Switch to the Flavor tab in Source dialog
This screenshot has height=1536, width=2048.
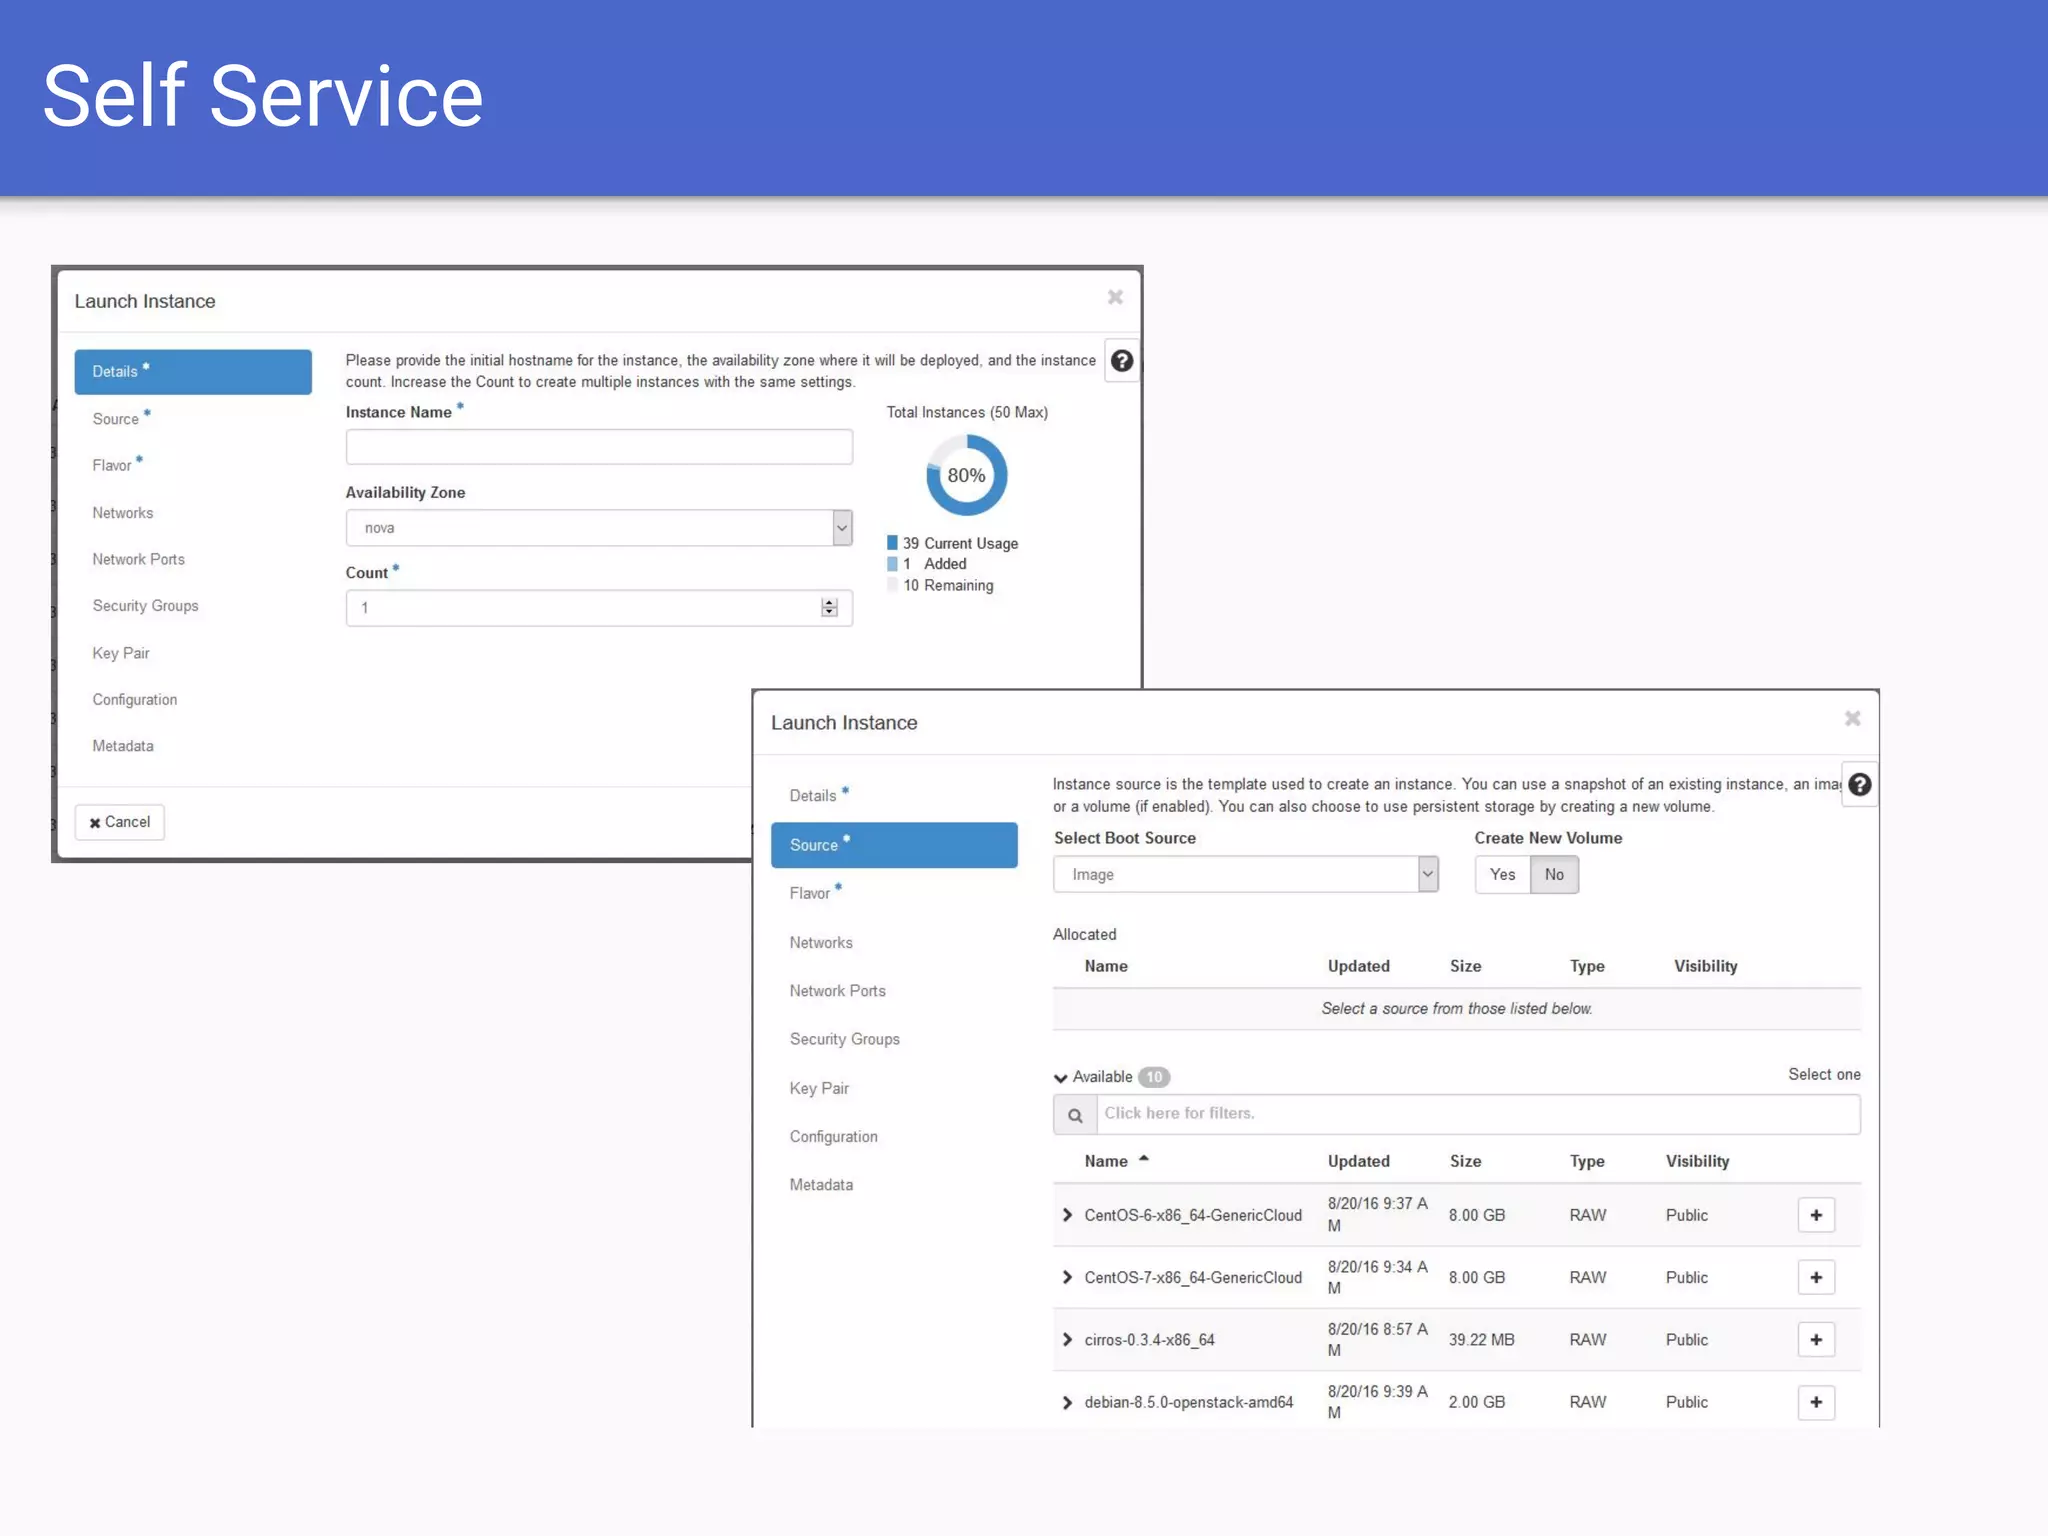(810, 893)
